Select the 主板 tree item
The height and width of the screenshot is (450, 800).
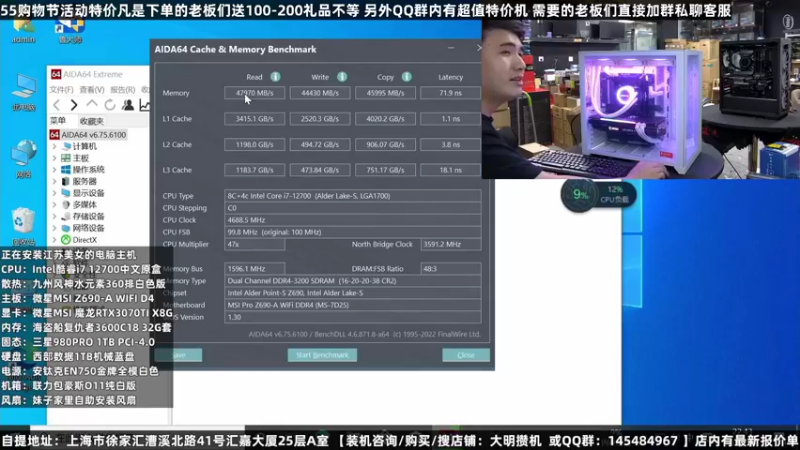[75, 158]
